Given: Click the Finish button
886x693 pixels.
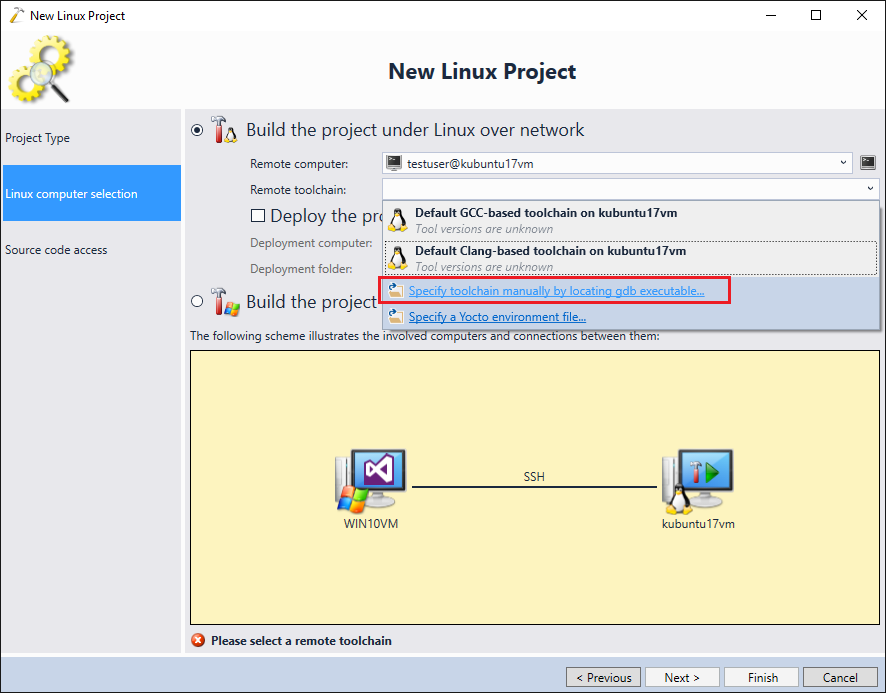Looking at the screenshot, I should 761,677.
